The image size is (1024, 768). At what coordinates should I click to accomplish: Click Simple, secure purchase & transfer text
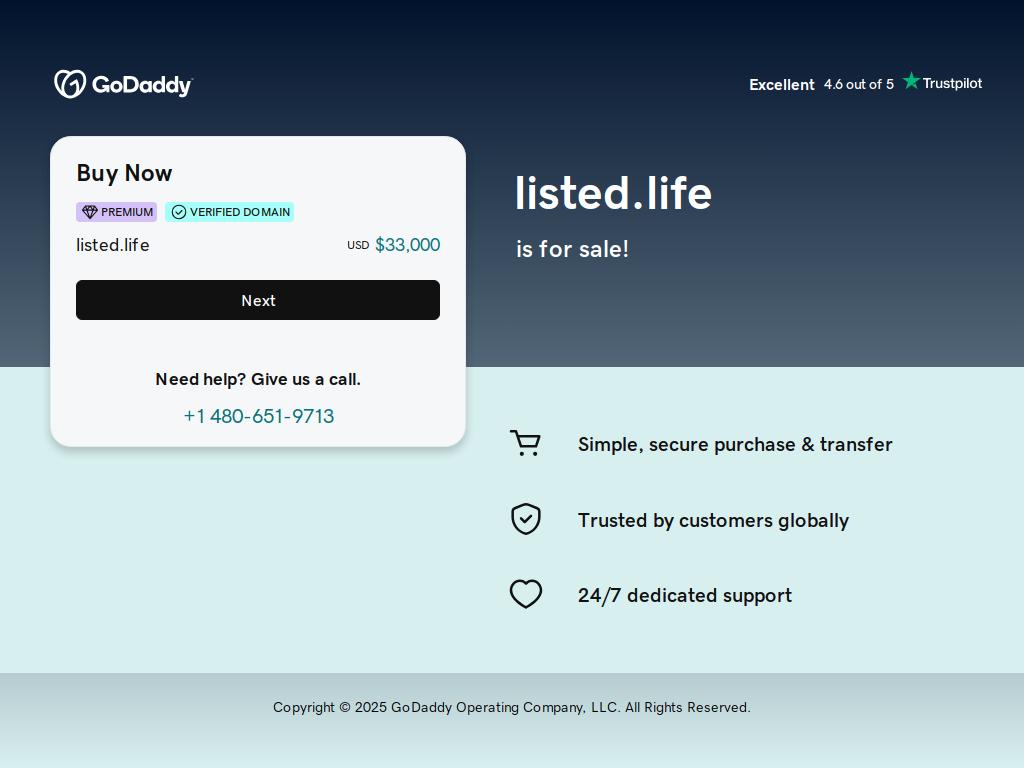(735, 445)
